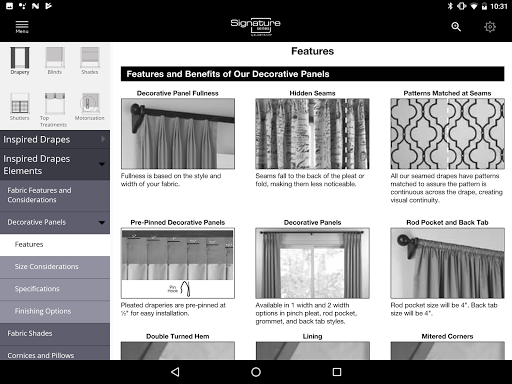Tap 'Patterns Matched at Seams' heading
The image size is (512, 384).
[447, 93]
